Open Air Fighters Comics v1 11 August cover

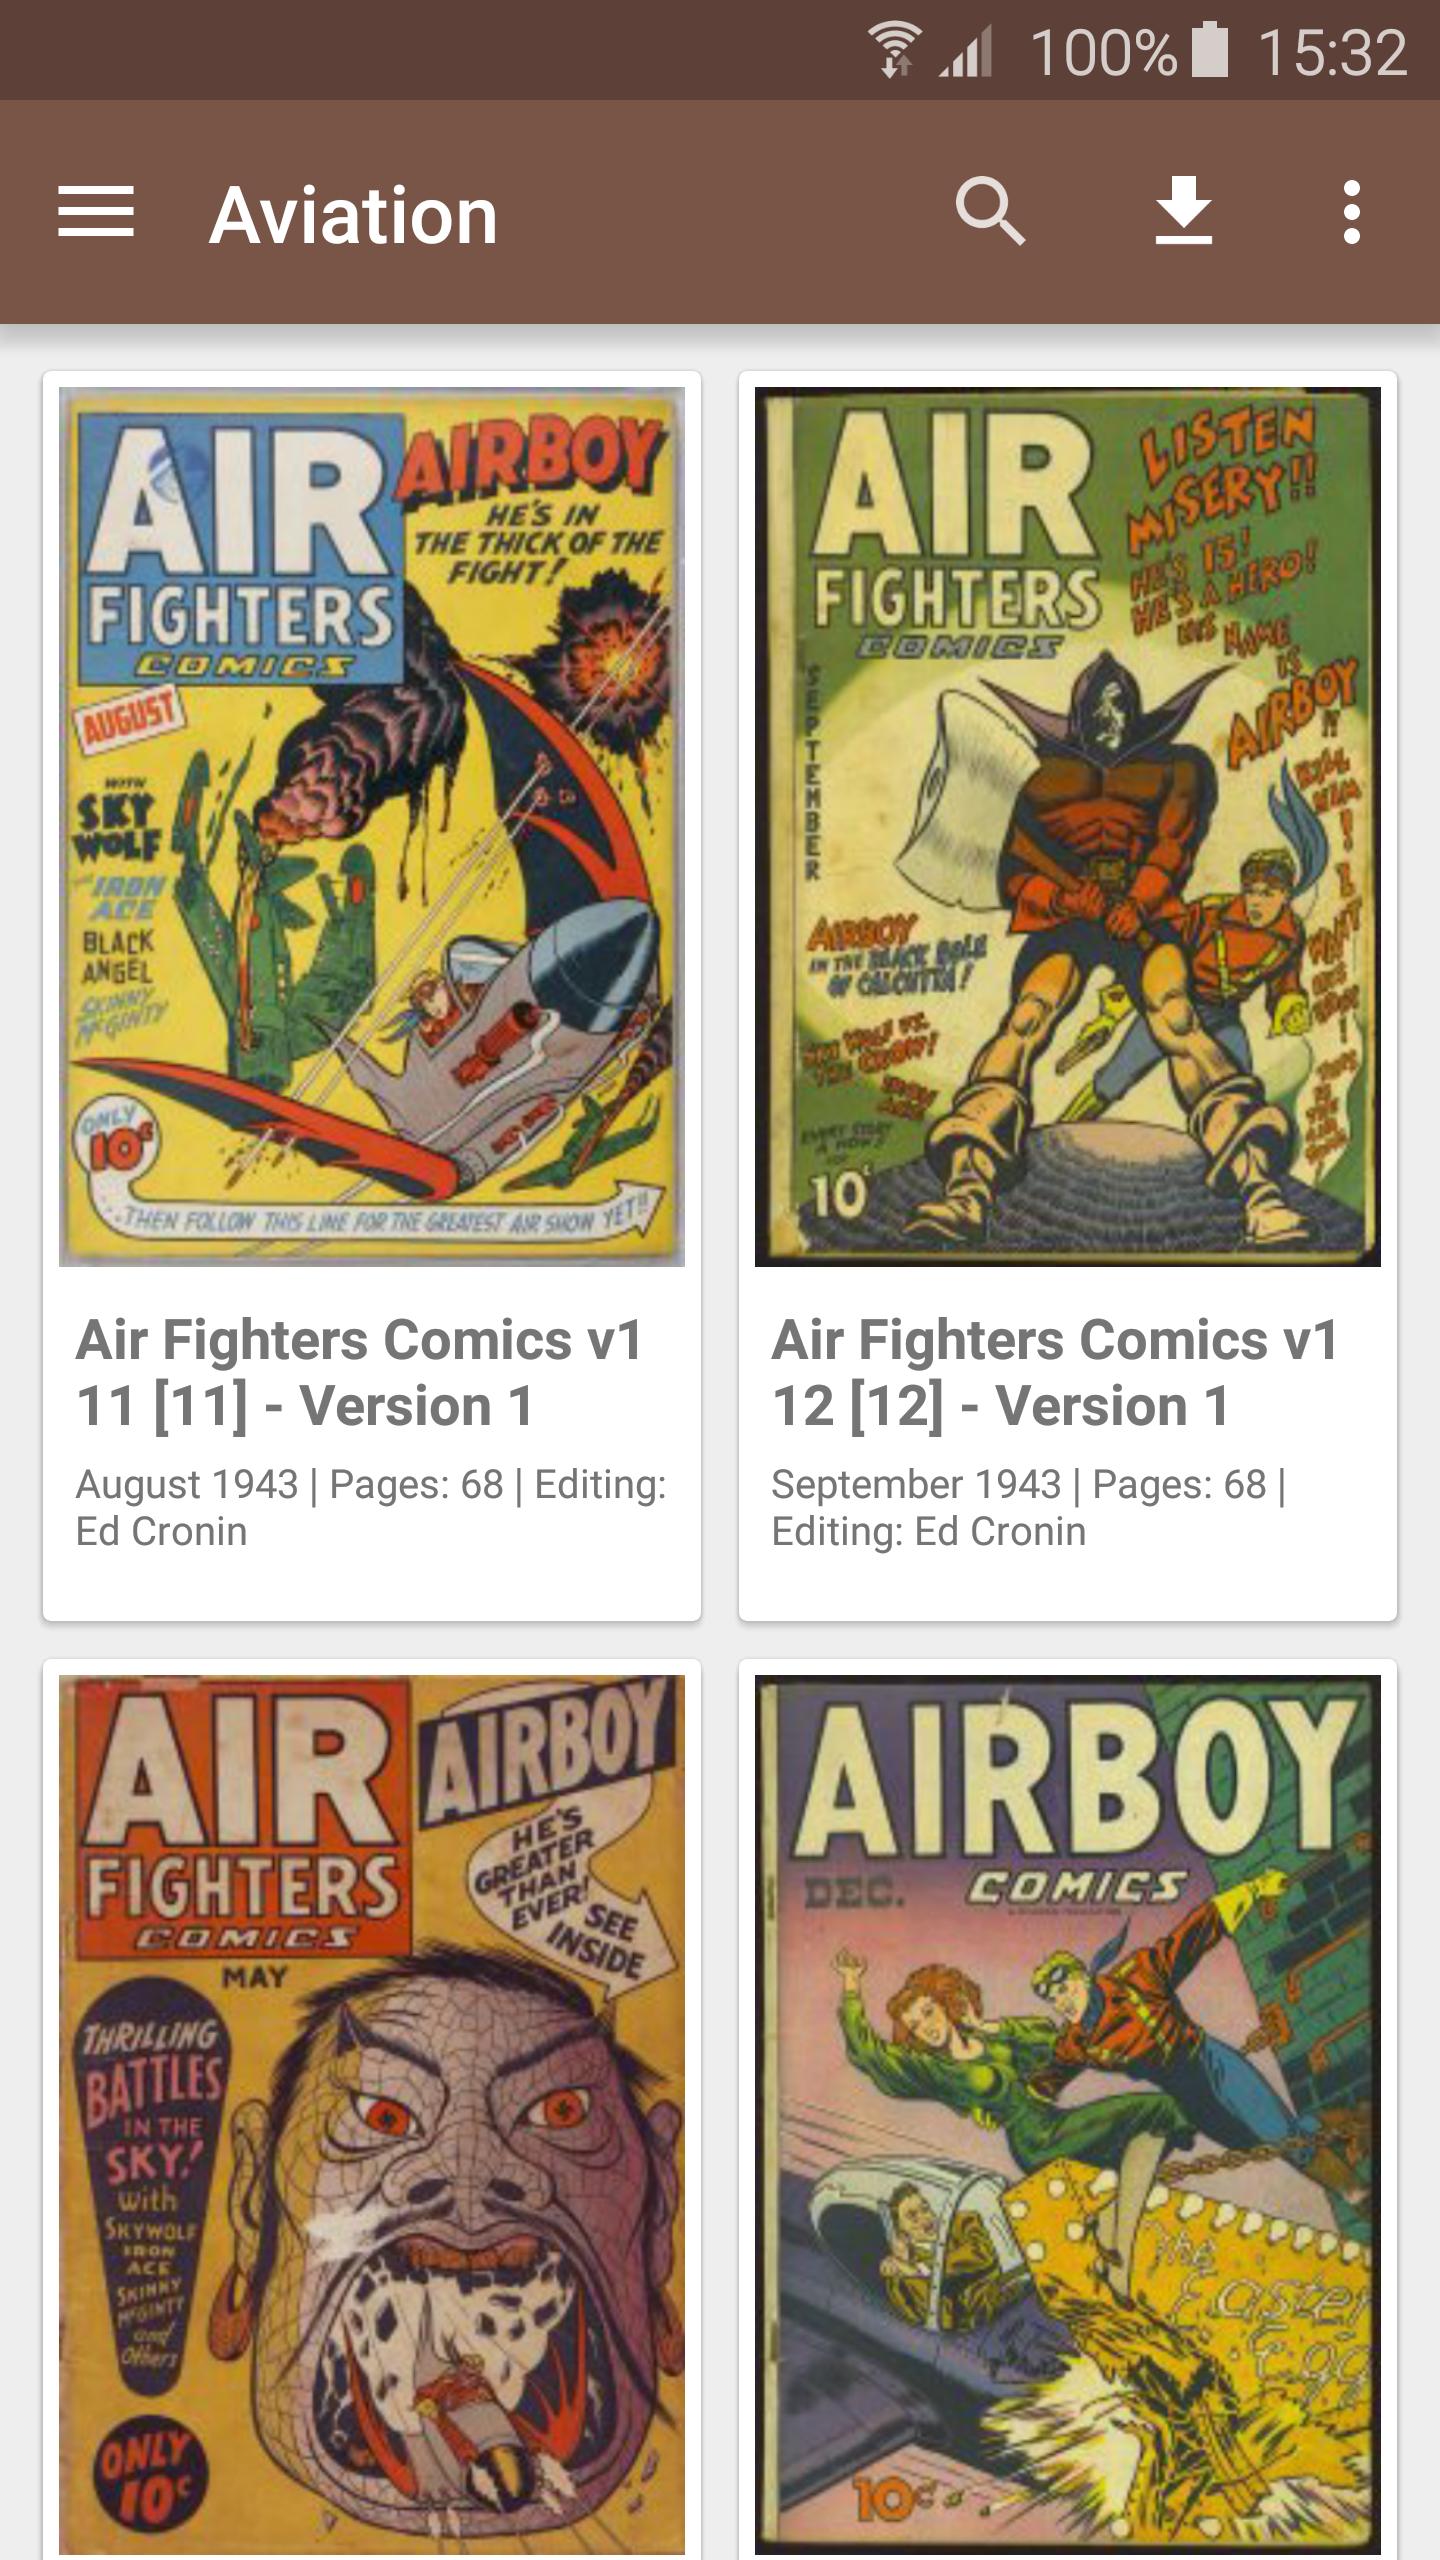[372, 827]
